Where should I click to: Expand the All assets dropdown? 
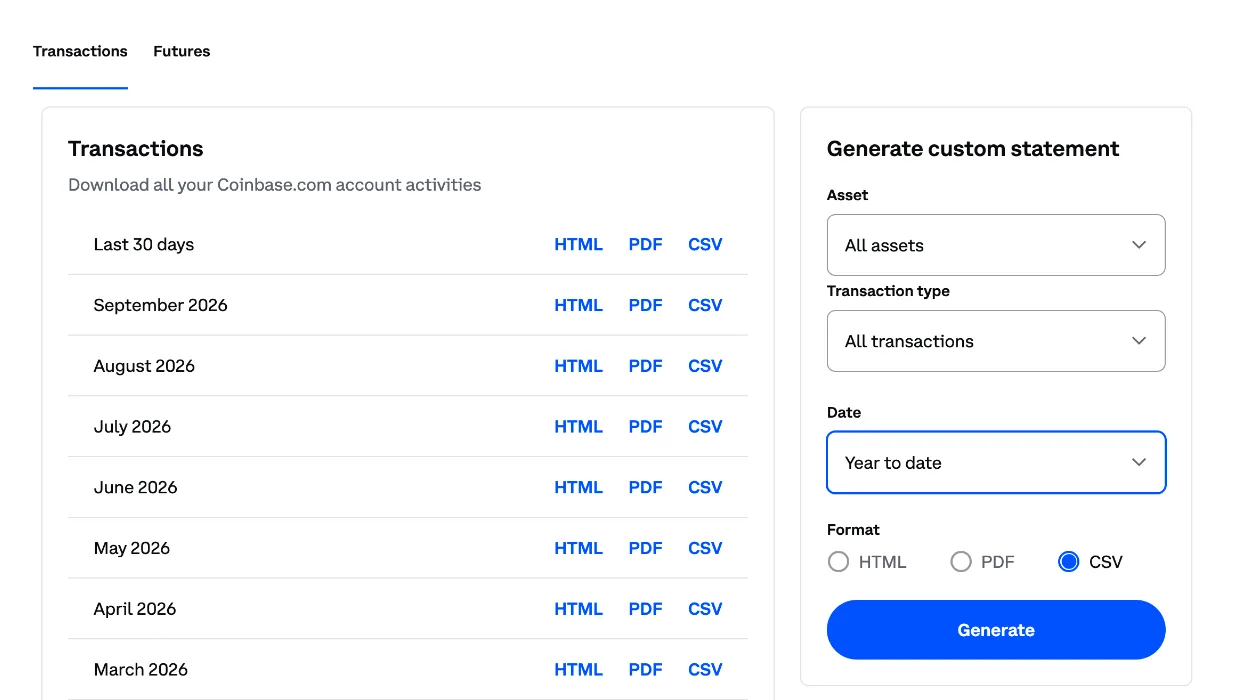(996, 245)
